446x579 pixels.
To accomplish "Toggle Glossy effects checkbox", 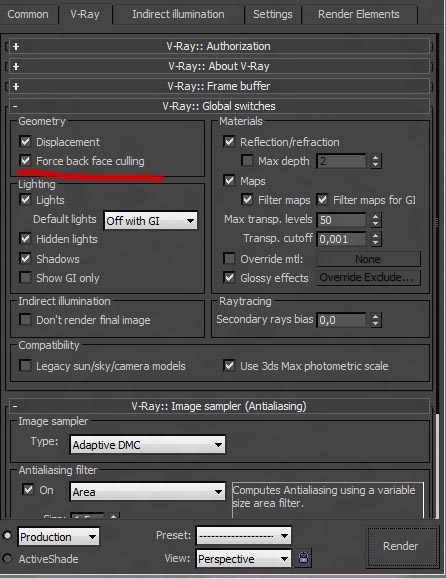I will coord(229,278).
